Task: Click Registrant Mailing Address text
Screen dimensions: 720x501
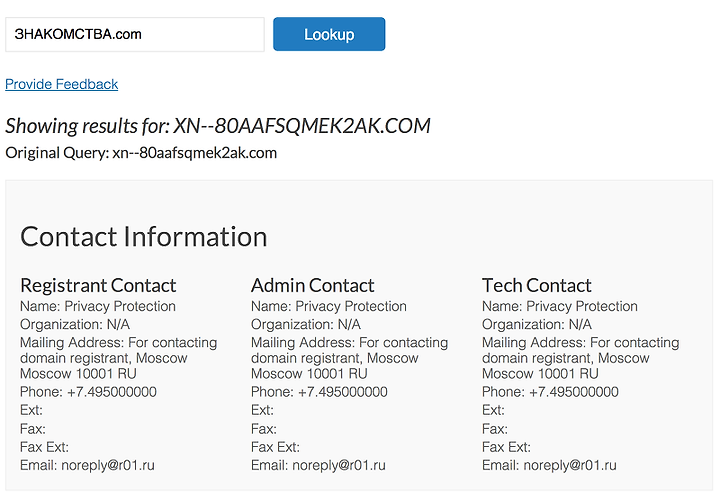Action: [x=118, y=358]
